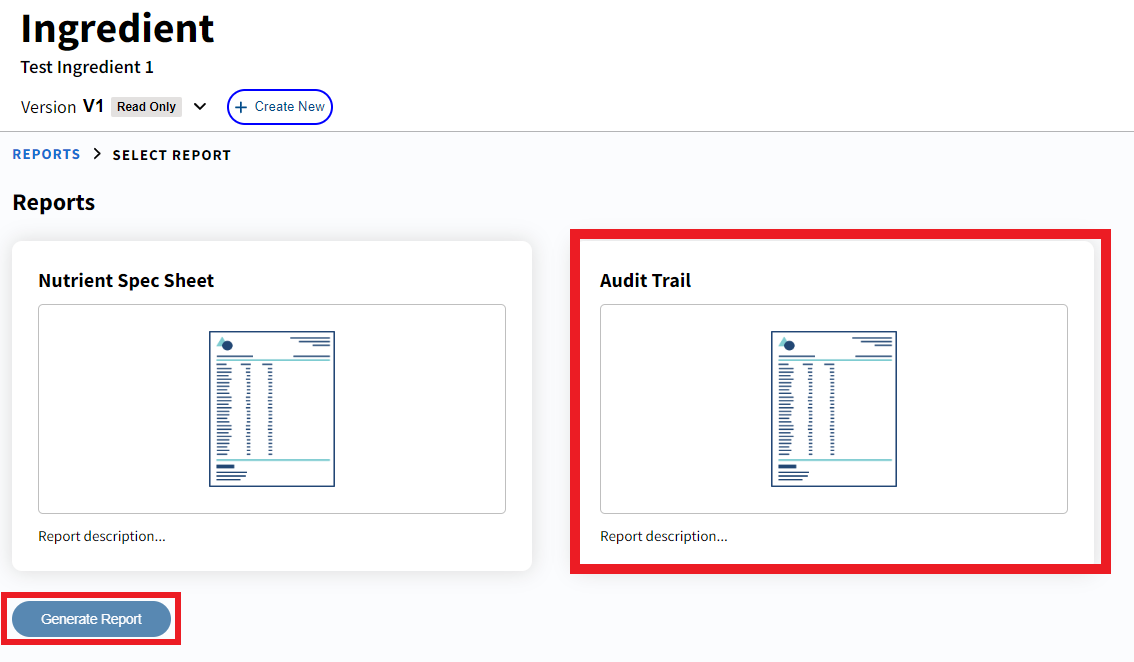This screenshot has height=662, width=1134.
Task: Click the Ingredient page title
Action: pyautogui.click(x=116, y=29)
